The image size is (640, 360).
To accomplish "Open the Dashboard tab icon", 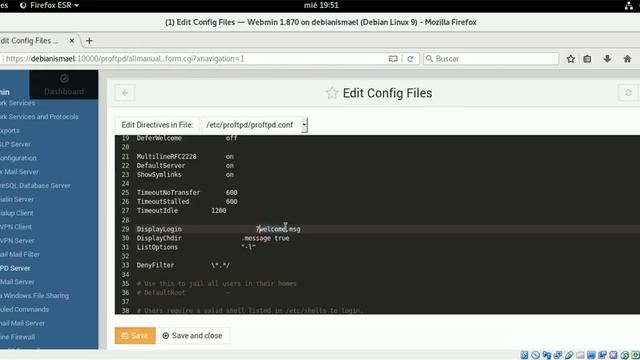I will [x=64, y=78].
